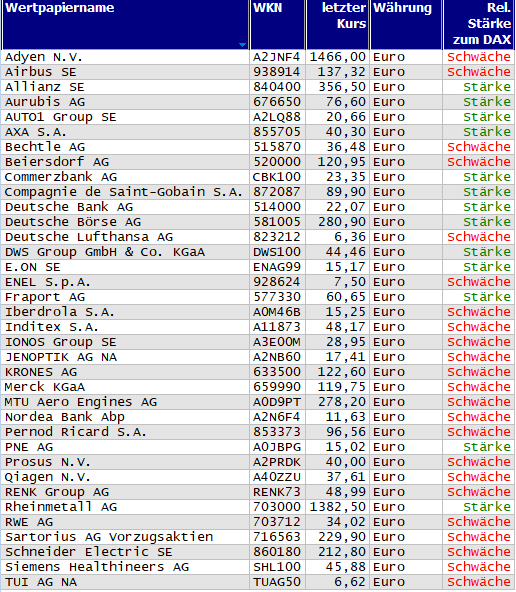This screenshot has width=516, height=592.
Task: Click WKN RENK73 cell
Action: 277,492
